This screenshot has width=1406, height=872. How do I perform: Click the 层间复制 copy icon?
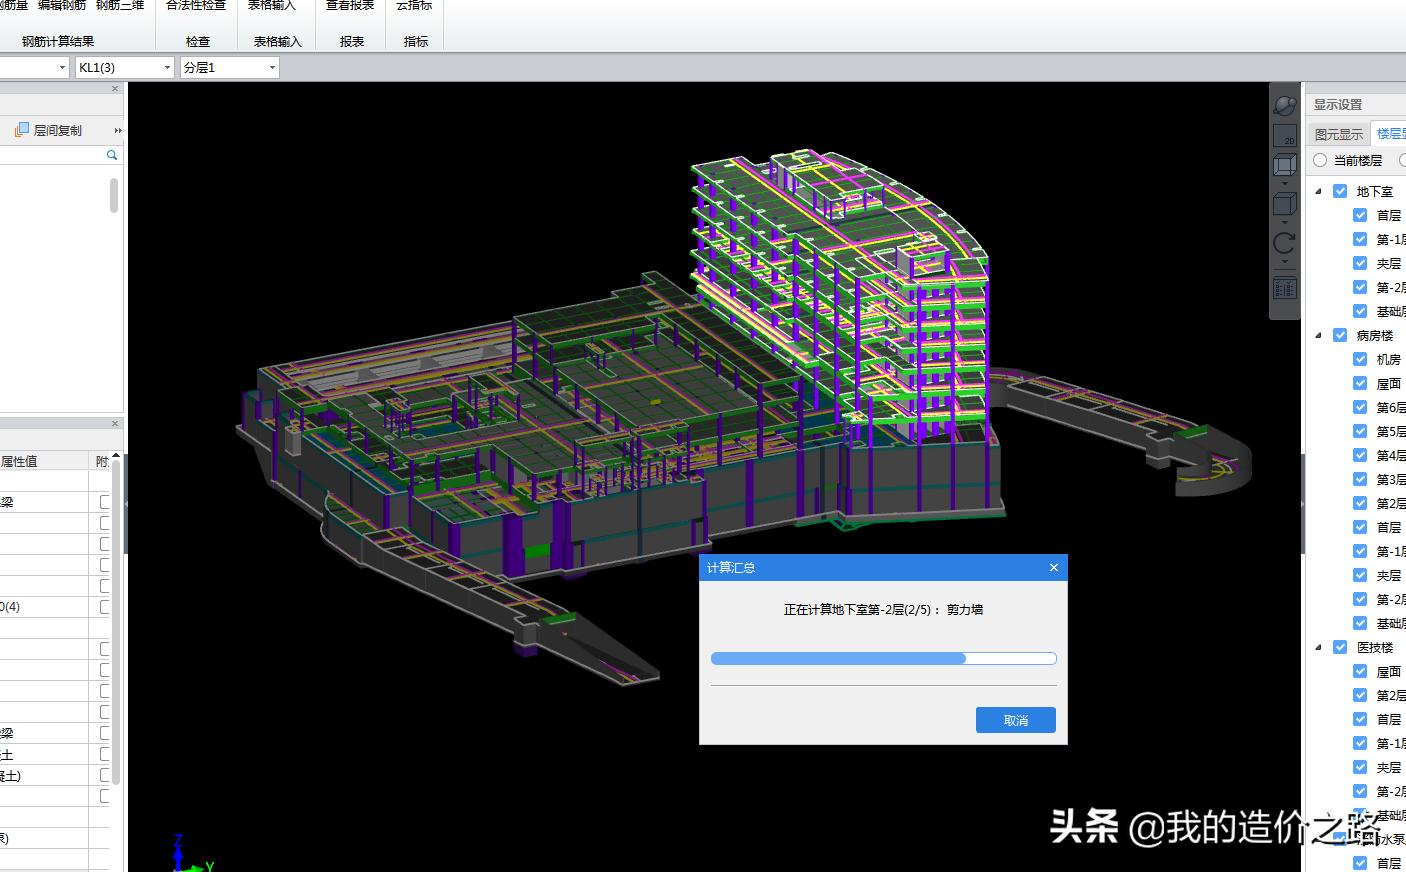(x=22, y=130)
